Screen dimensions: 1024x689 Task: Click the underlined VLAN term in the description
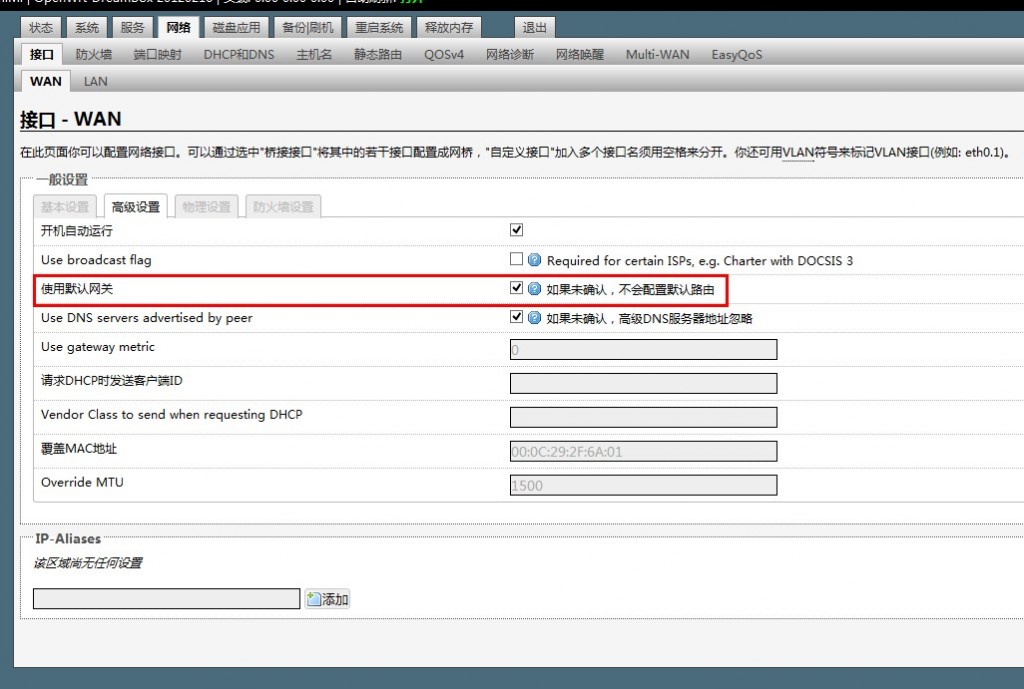(x=798, y=152)
